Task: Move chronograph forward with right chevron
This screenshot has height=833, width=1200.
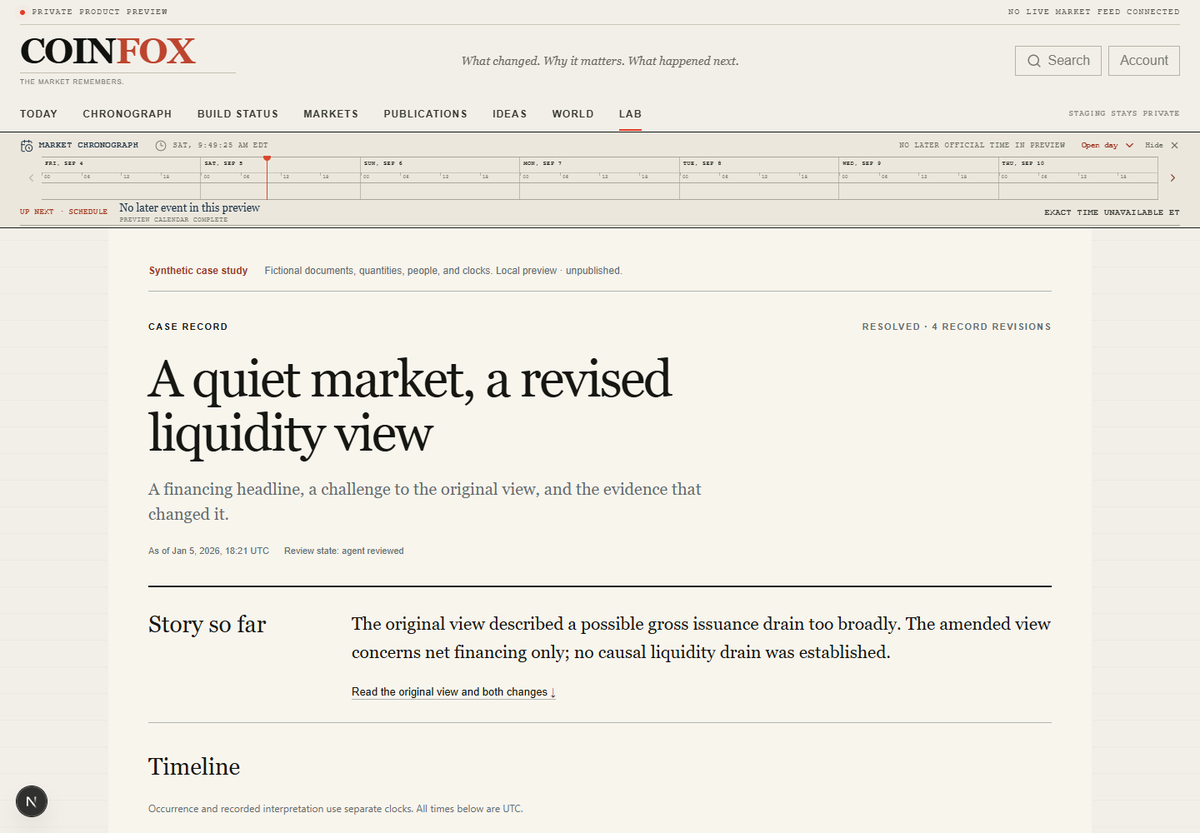Action: (1171, 178)
